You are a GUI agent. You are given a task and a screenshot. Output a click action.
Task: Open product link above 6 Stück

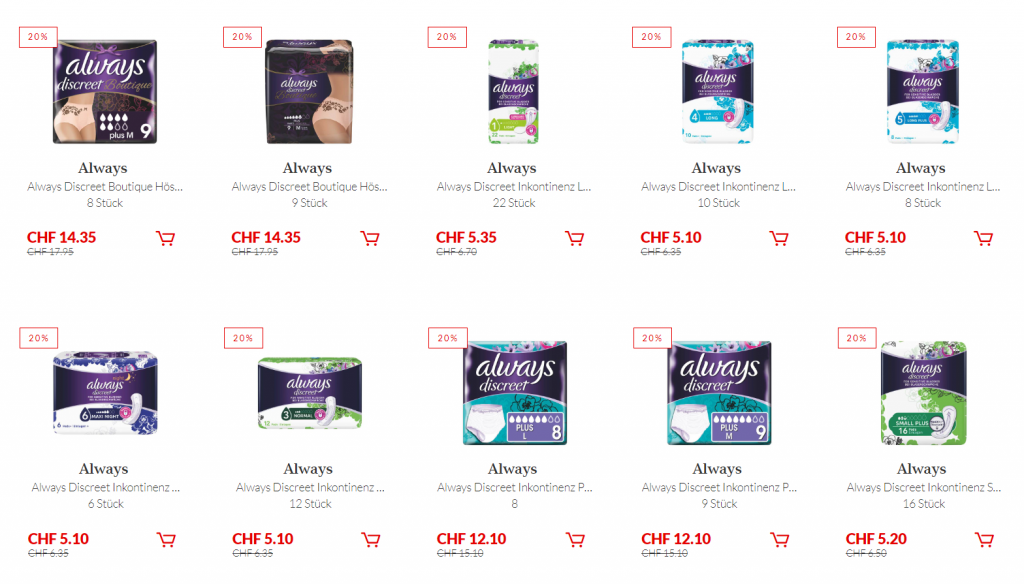(x=105, y=487)
